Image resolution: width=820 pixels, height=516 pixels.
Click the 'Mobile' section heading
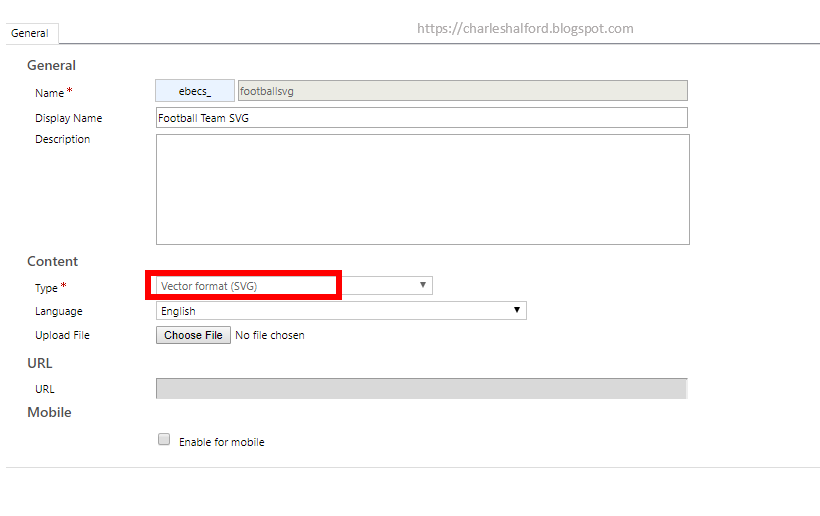click(49, 412)
